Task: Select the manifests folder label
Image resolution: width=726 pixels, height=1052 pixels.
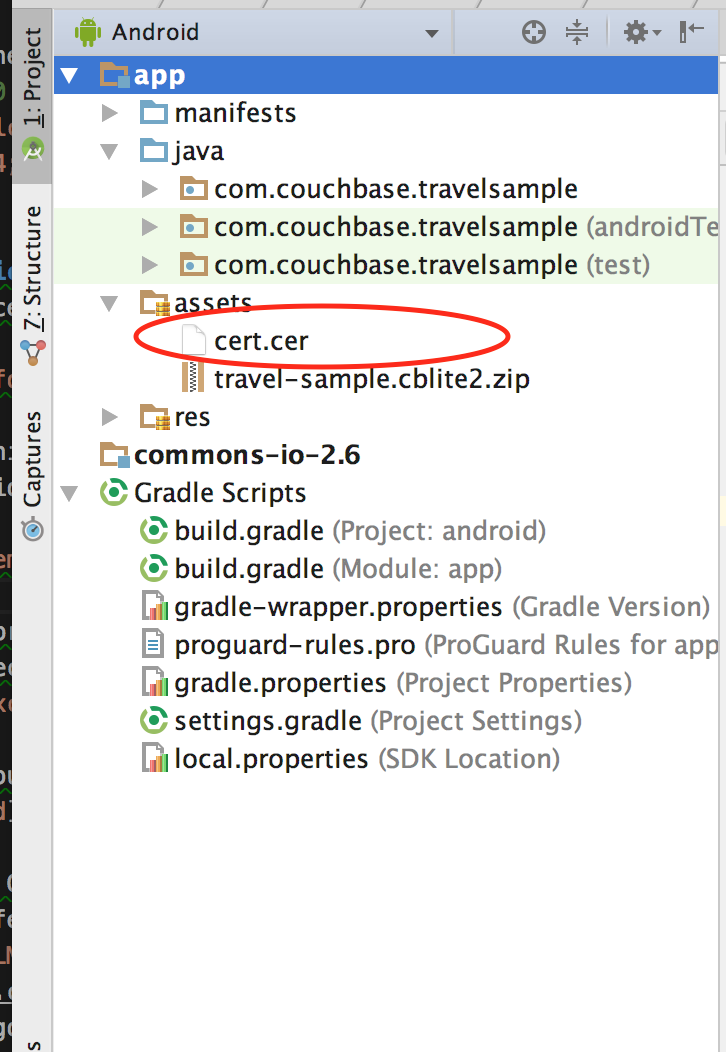Action: (235, 113)
